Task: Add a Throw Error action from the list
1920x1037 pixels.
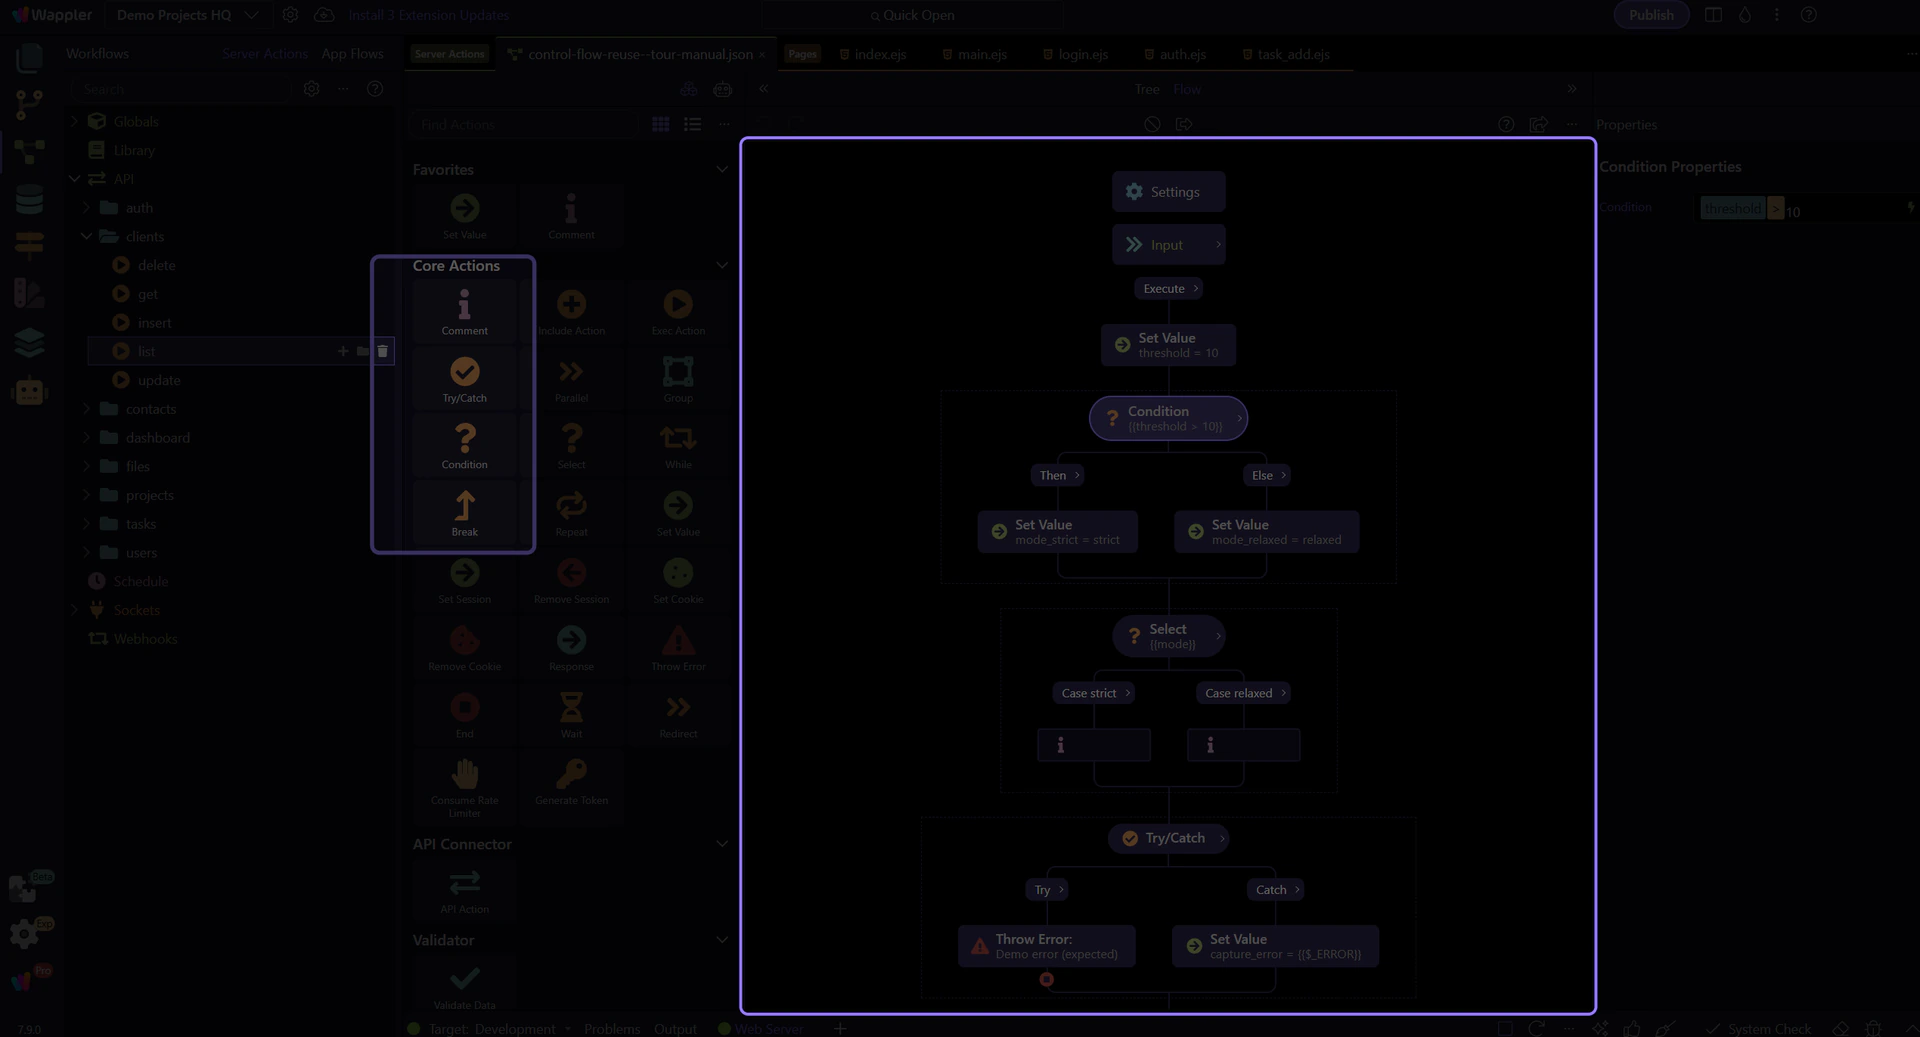Action: pyautogui.click(x=678, y=647)
